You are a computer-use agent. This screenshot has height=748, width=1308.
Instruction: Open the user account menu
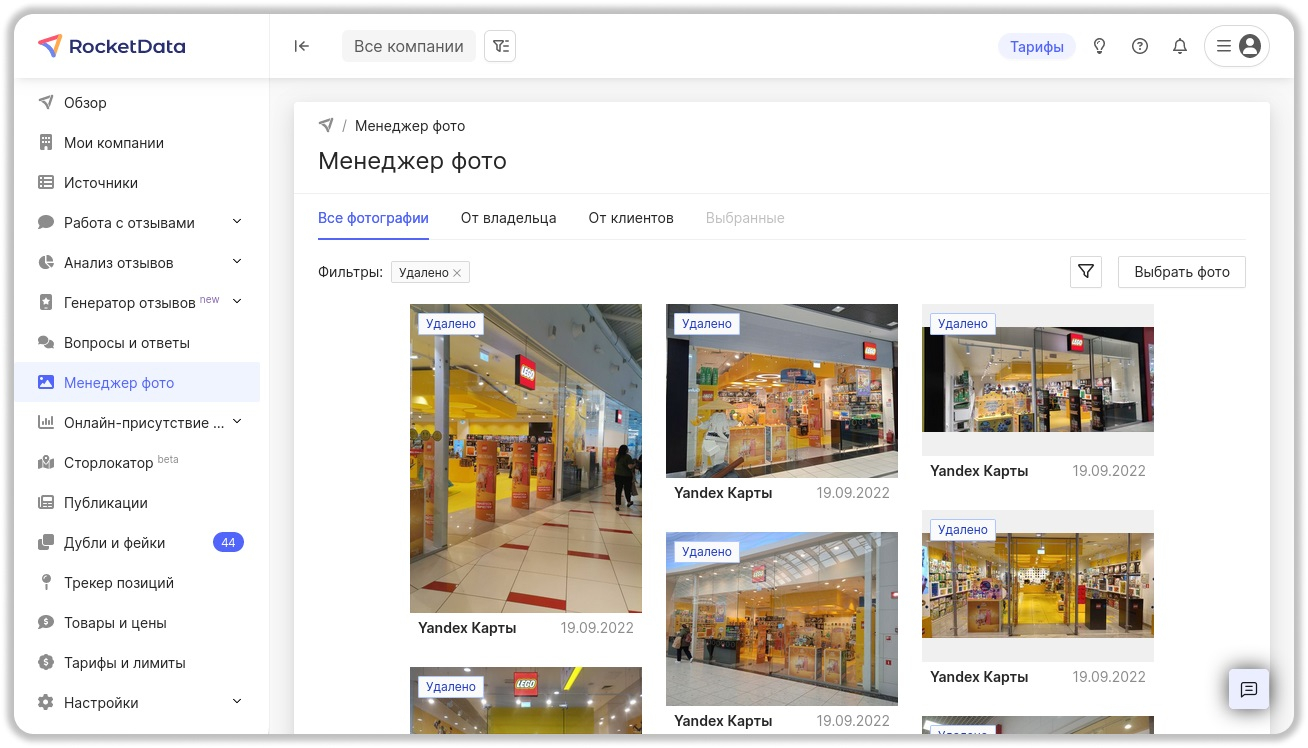coord(1237,46)
